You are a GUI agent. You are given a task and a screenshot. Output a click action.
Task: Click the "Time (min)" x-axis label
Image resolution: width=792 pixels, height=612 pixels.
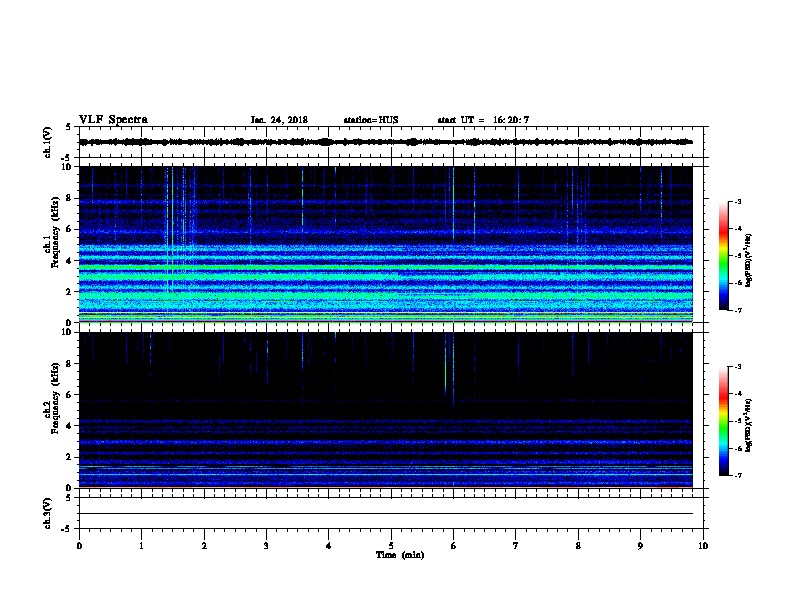[x=400, y=555]
